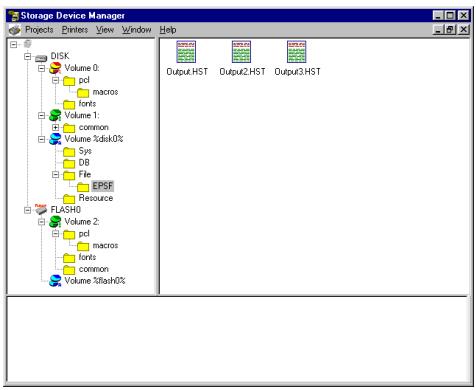
Task: Click common folder icon under Volume 2
Action: [69, 269]
